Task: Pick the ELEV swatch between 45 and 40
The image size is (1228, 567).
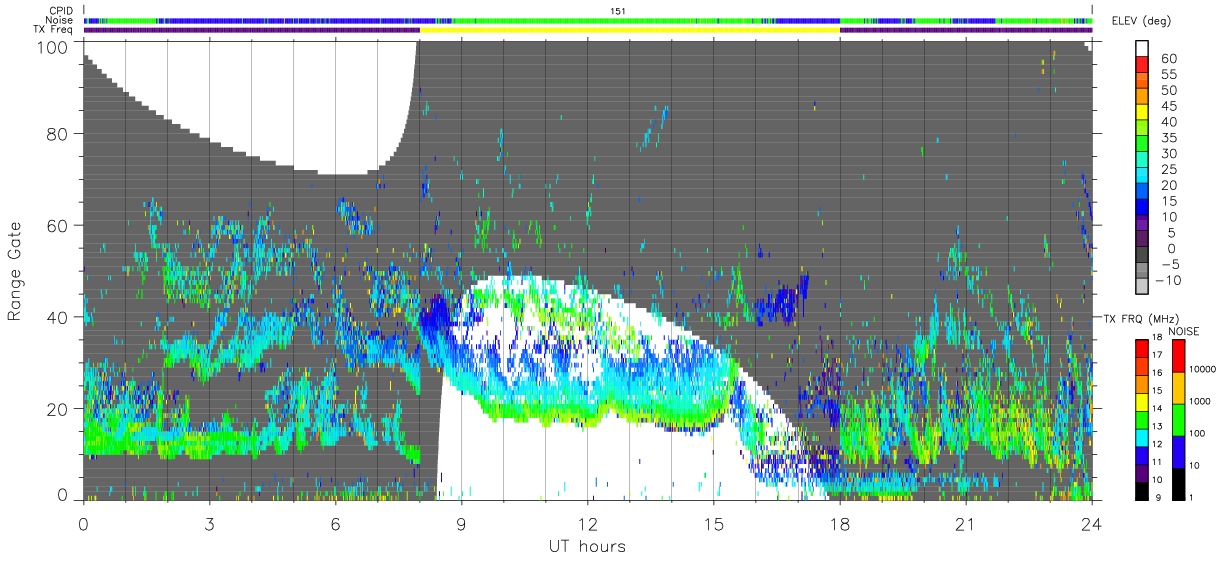Action: [1142, 114]
